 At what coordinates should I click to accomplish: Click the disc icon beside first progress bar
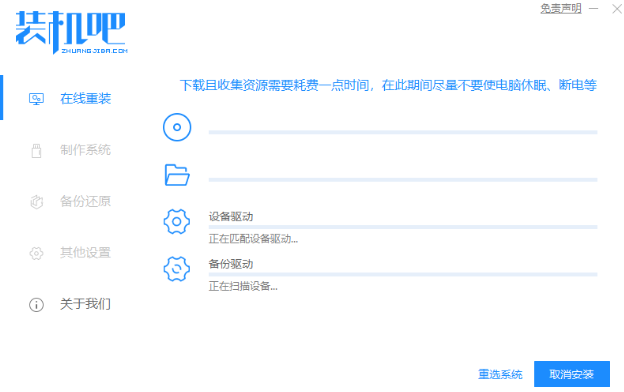tap(177, 127)
